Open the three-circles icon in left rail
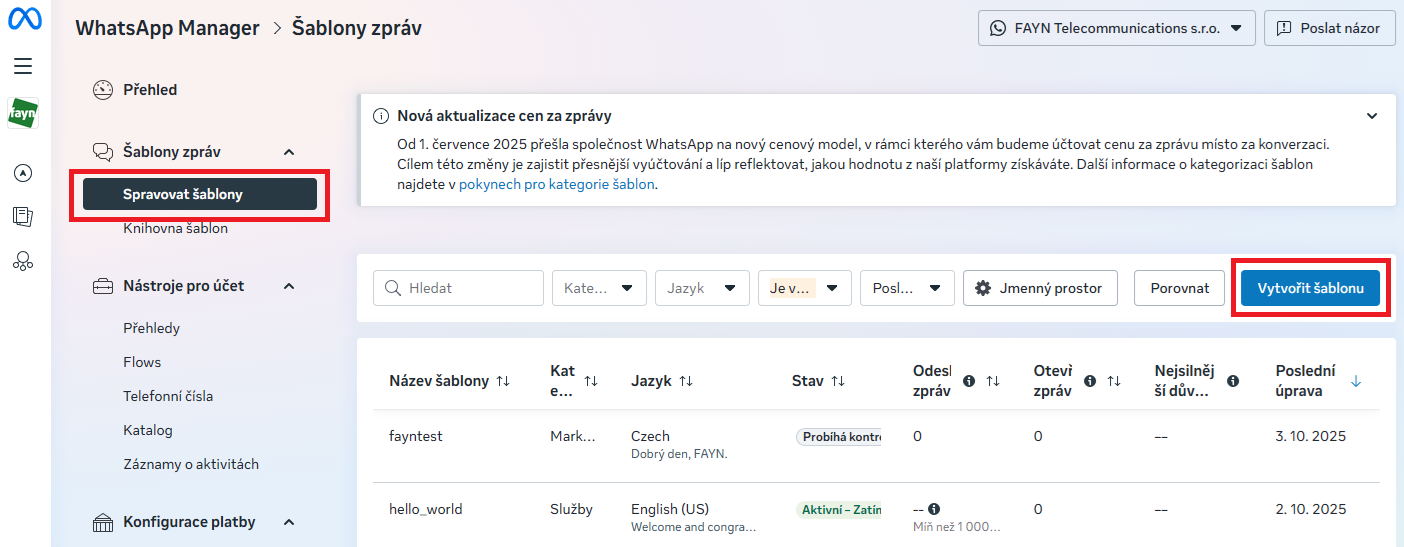This screenshot has width=1404, height=547. click(x=23, y=261)
